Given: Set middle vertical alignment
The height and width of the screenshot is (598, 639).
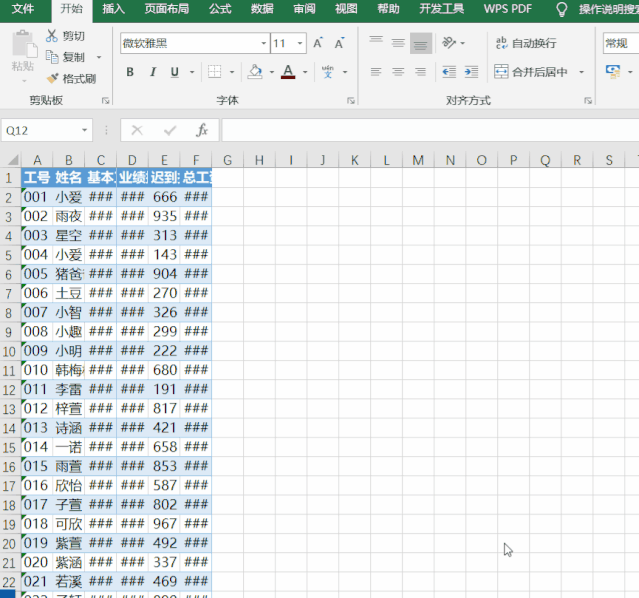Looking at the screenshot, I should (398, 42).
